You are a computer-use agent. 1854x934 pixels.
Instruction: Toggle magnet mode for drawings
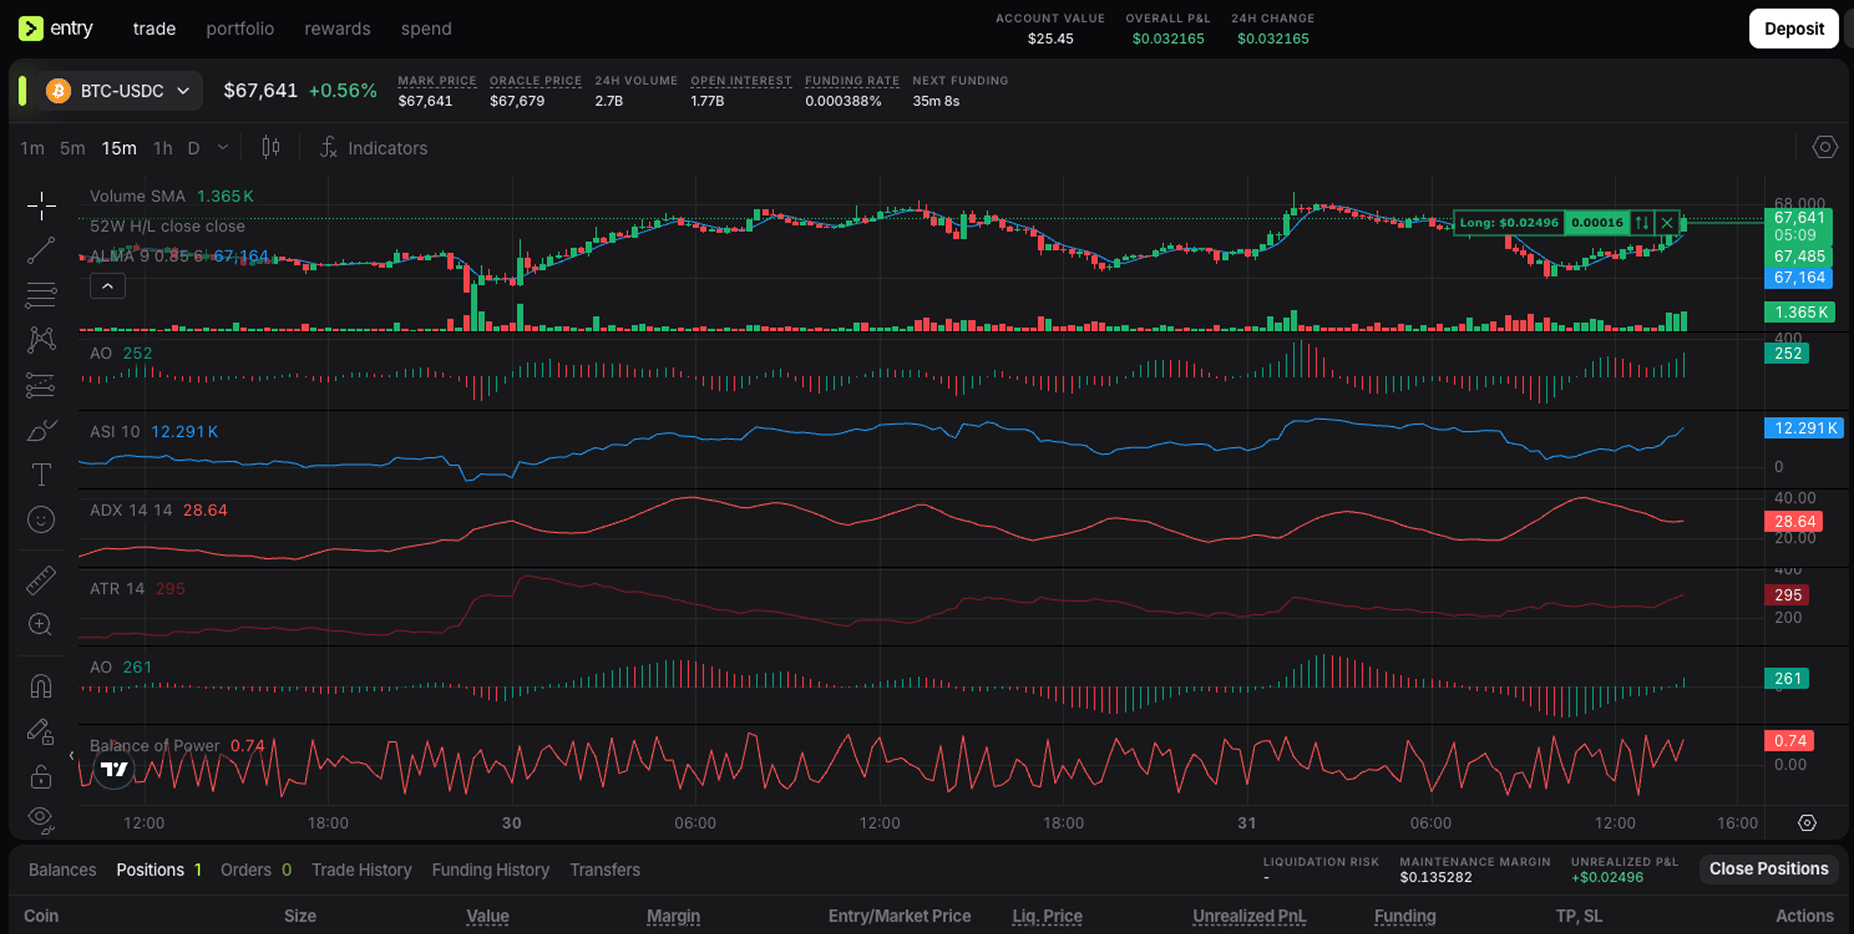41,686
